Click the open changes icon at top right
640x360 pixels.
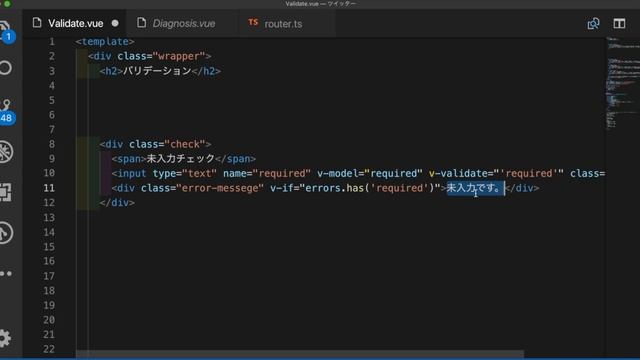coord(593,24)
